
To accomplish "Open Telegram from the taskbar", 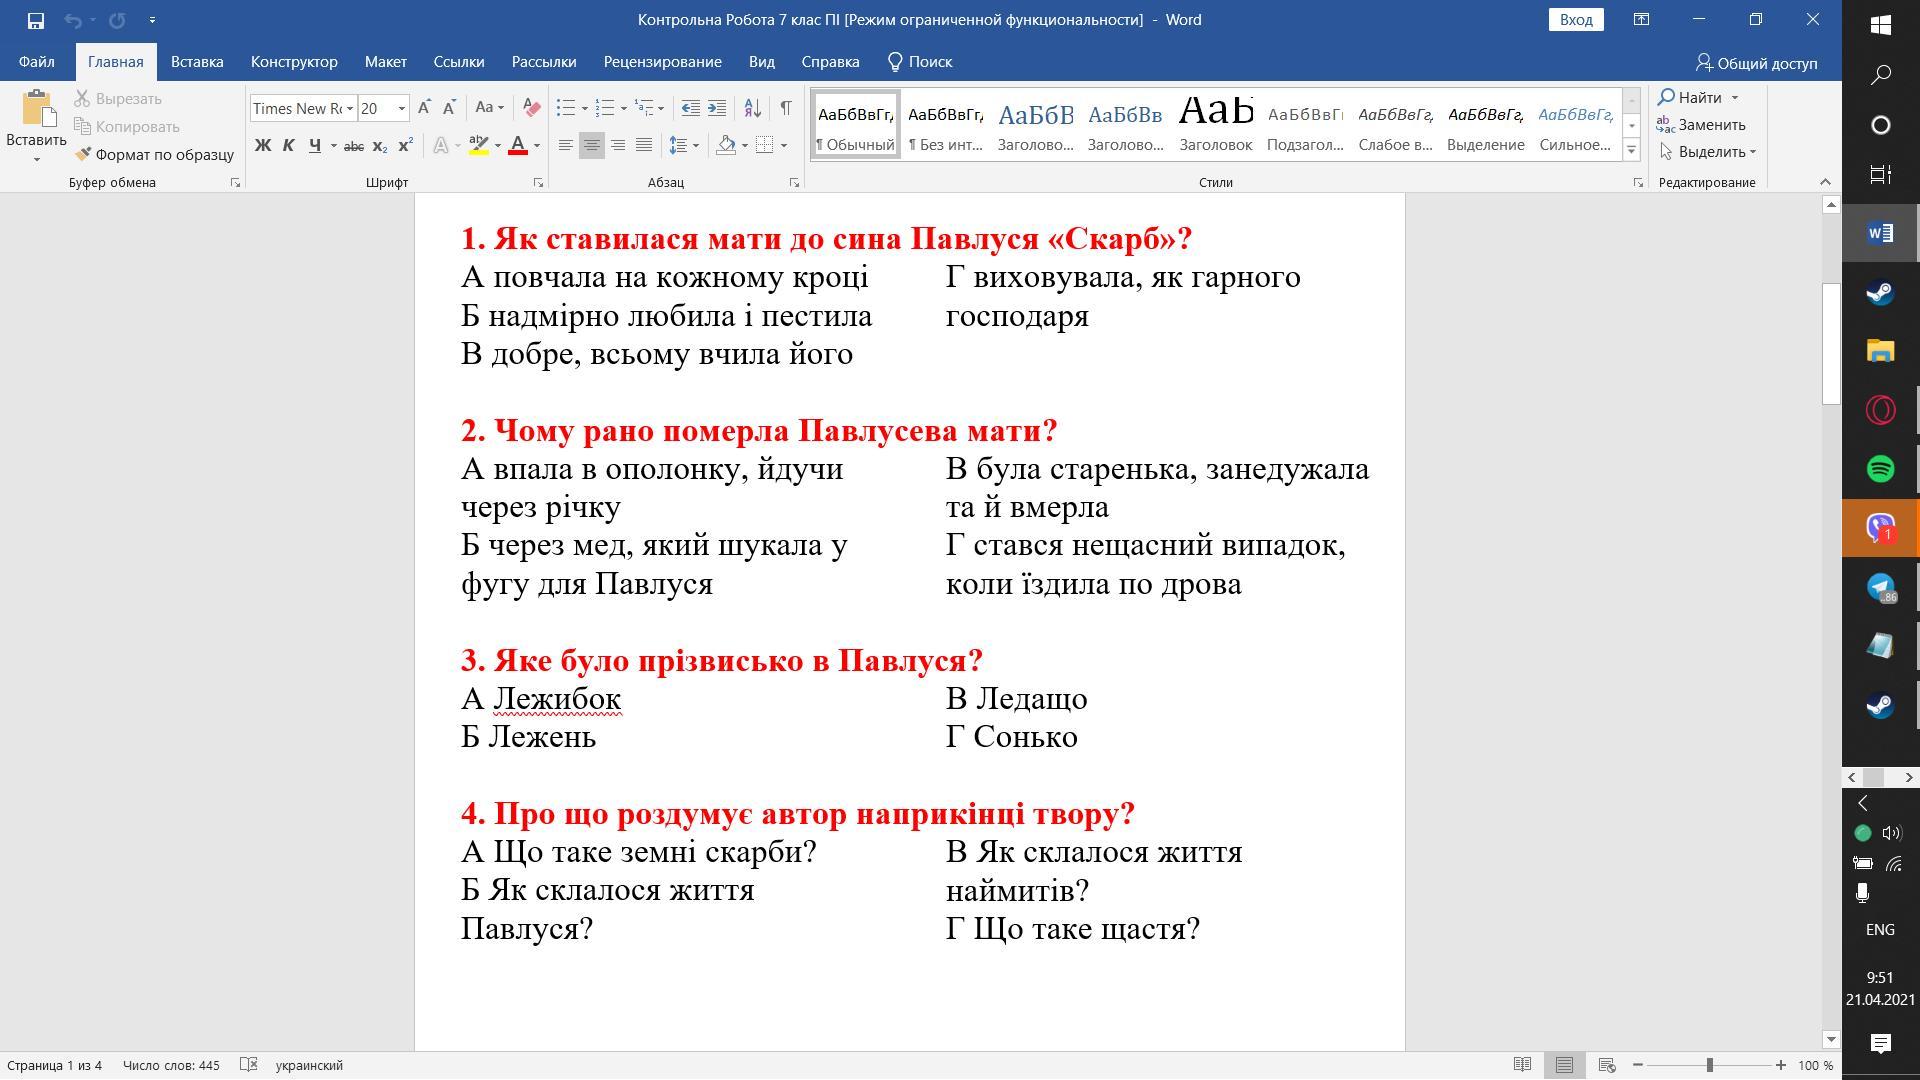I will tap(1880, 587).
